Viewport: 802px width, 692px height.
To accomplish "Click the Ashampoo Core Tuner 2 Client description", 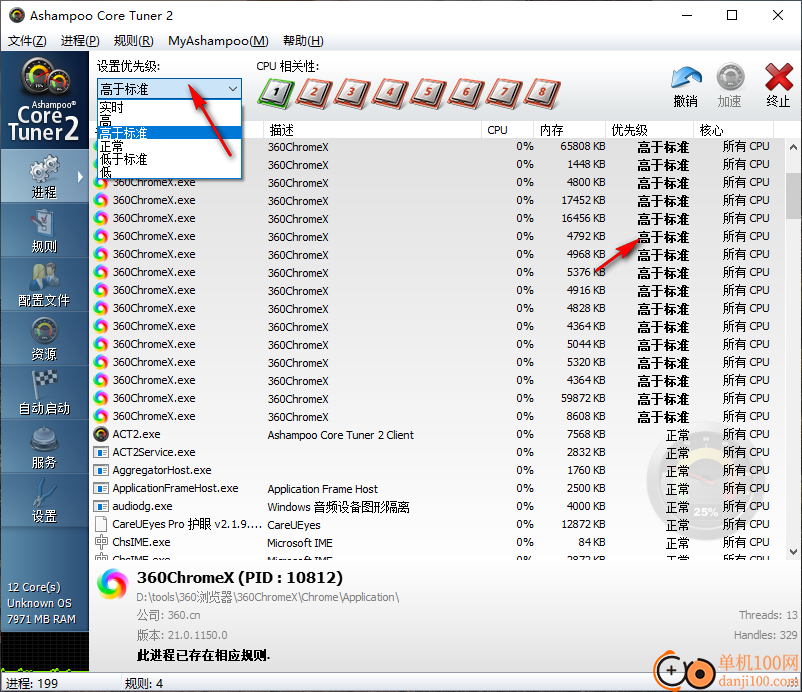I will tap(341, 435).
